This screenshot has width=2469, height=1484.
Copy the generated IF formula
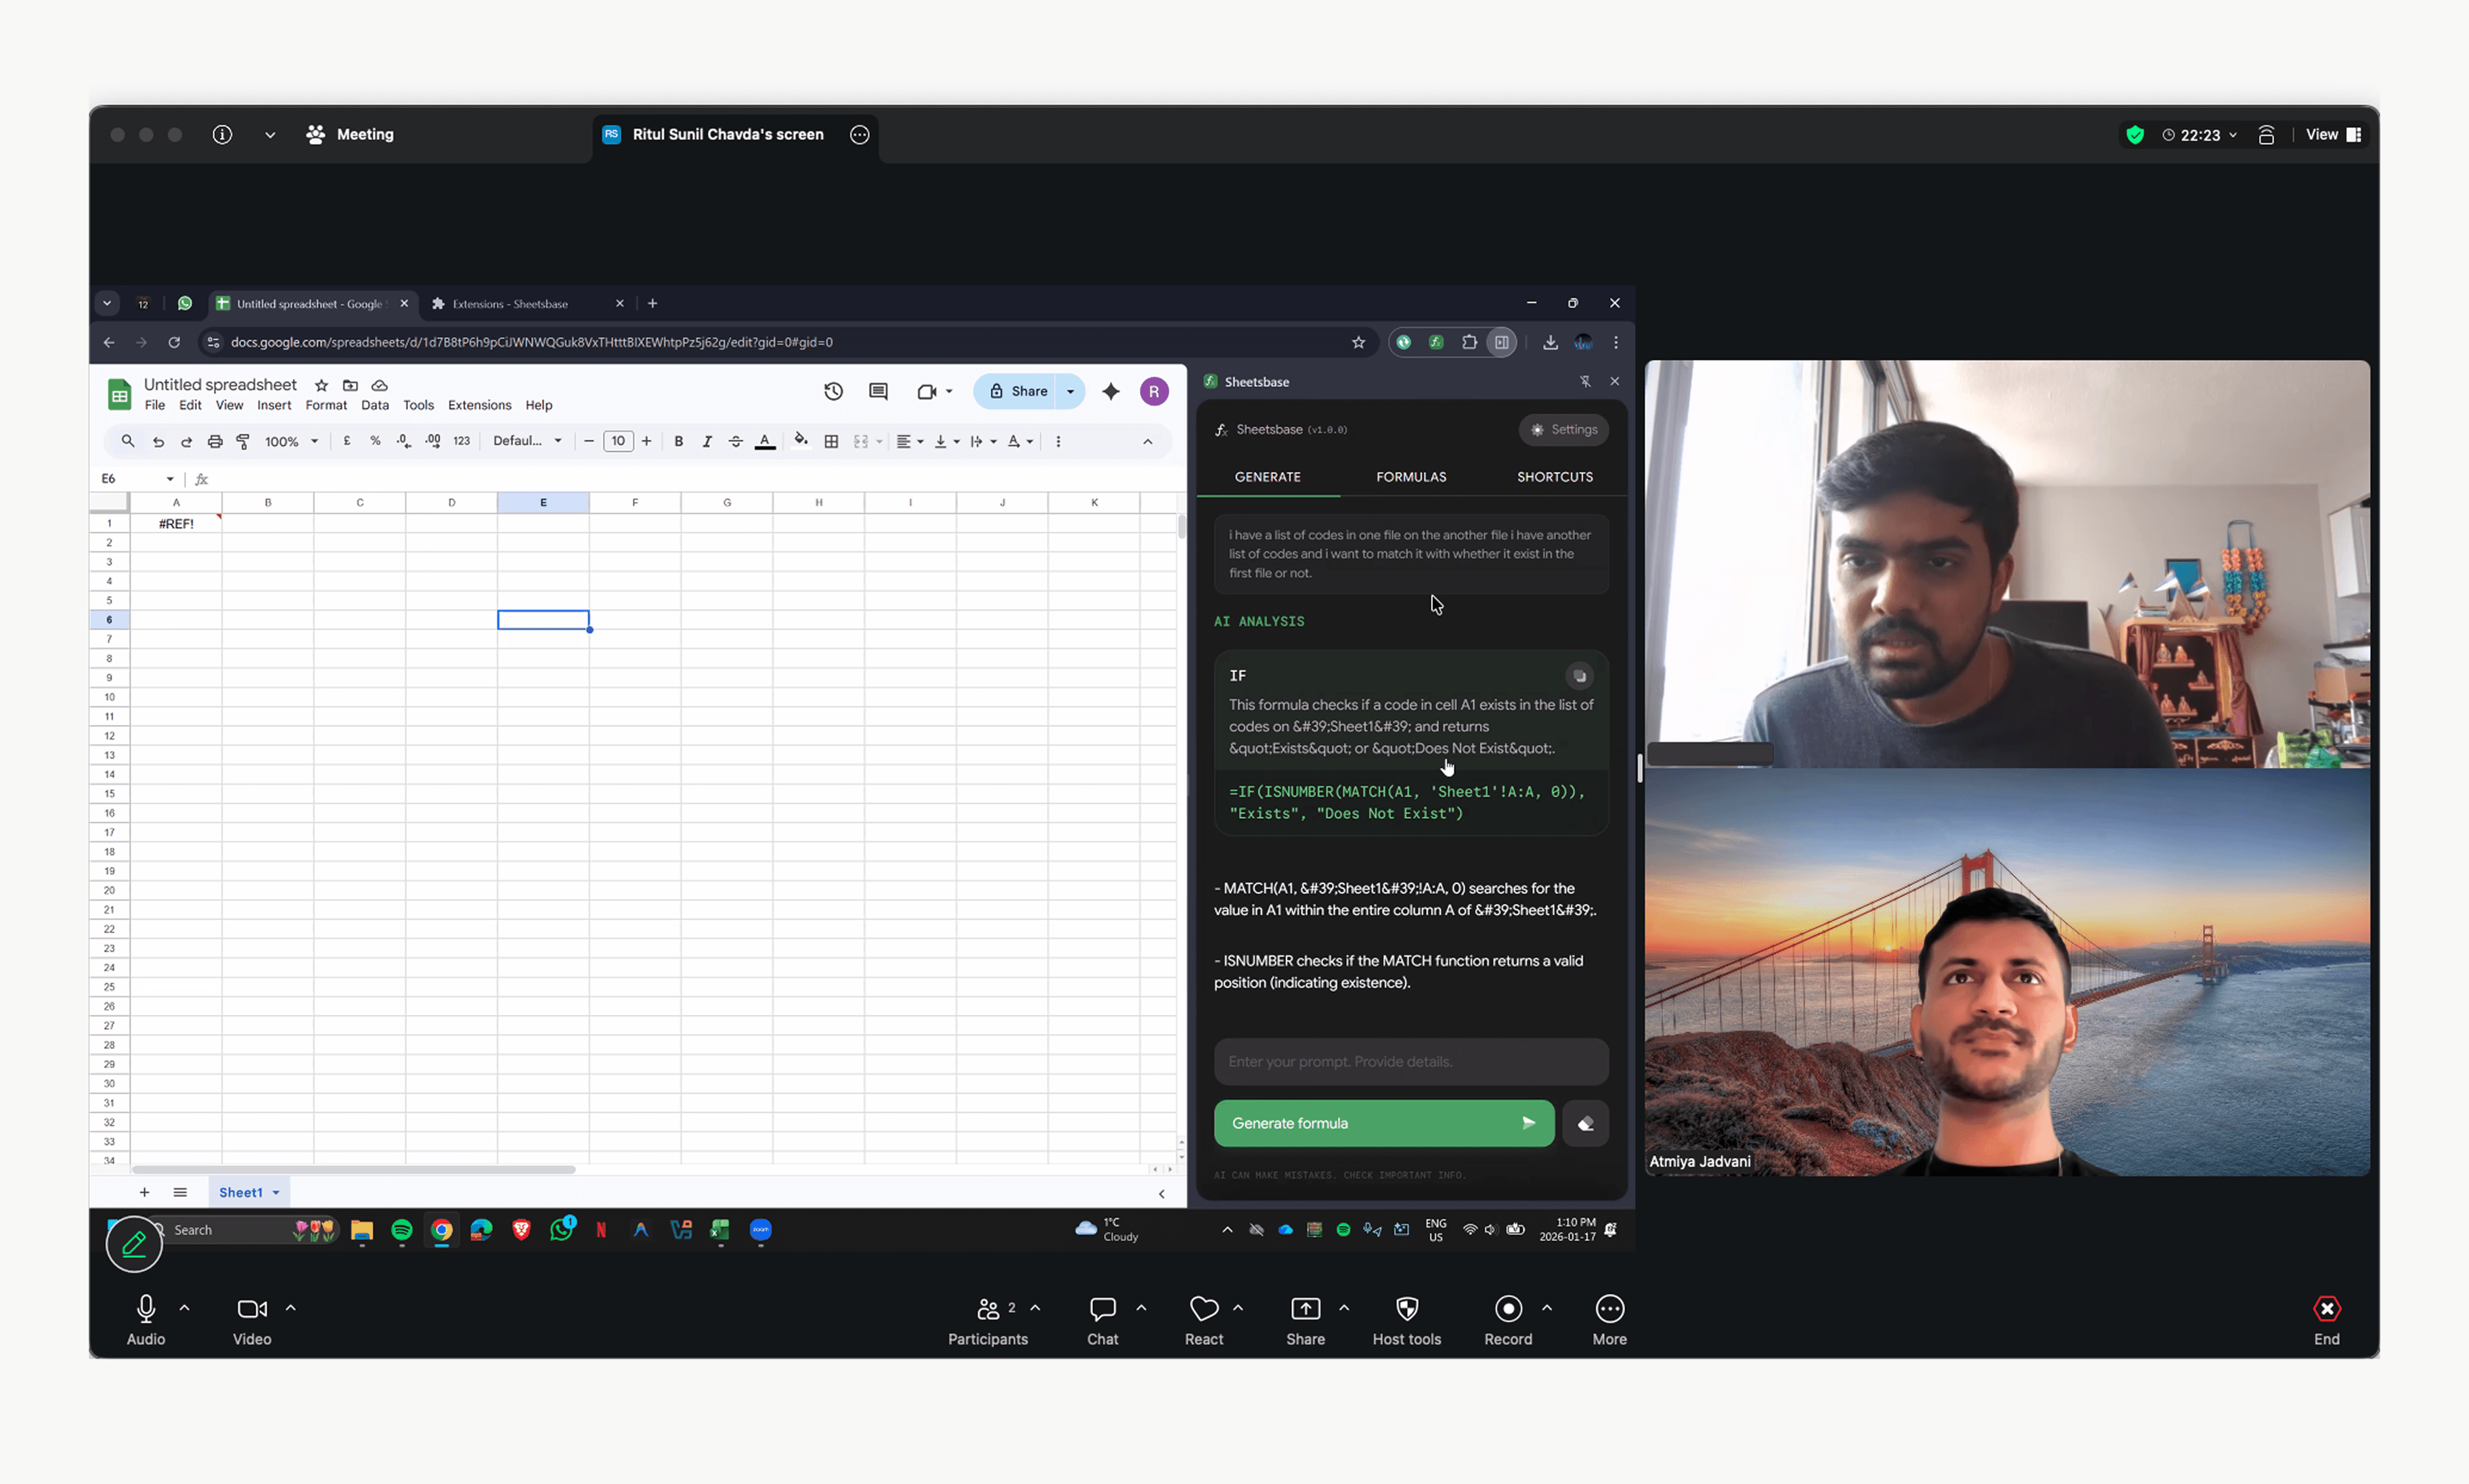coord(1578,676)
